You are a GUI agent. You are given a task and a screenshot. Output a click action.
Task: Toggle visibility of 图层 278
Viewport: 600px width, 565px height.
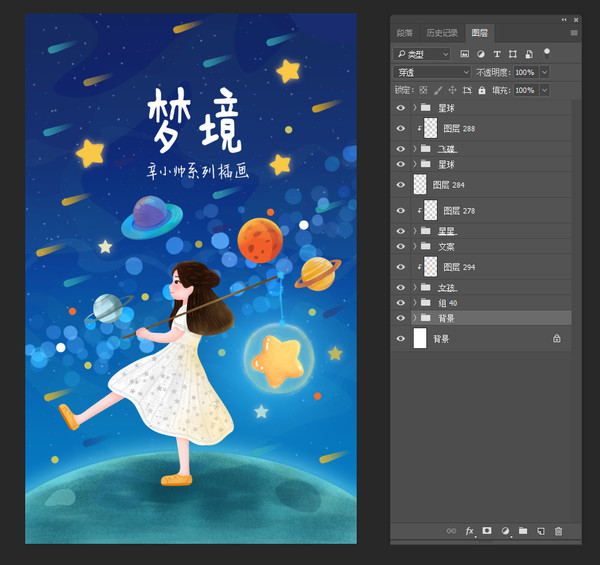(401, 210)
